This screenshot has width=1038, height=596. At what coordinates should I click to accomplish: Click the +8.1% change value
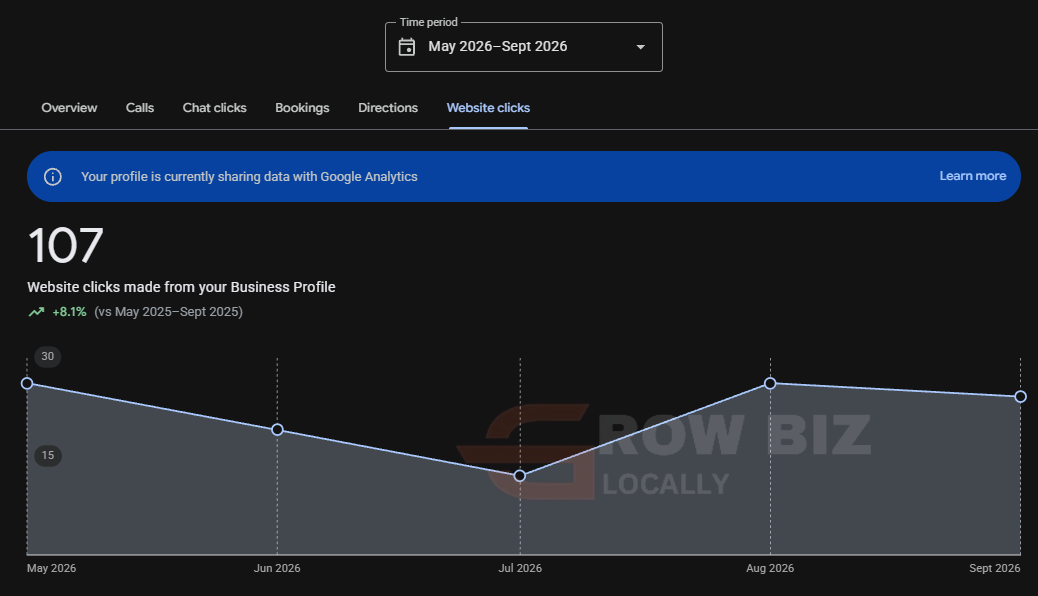pos(70,311)
